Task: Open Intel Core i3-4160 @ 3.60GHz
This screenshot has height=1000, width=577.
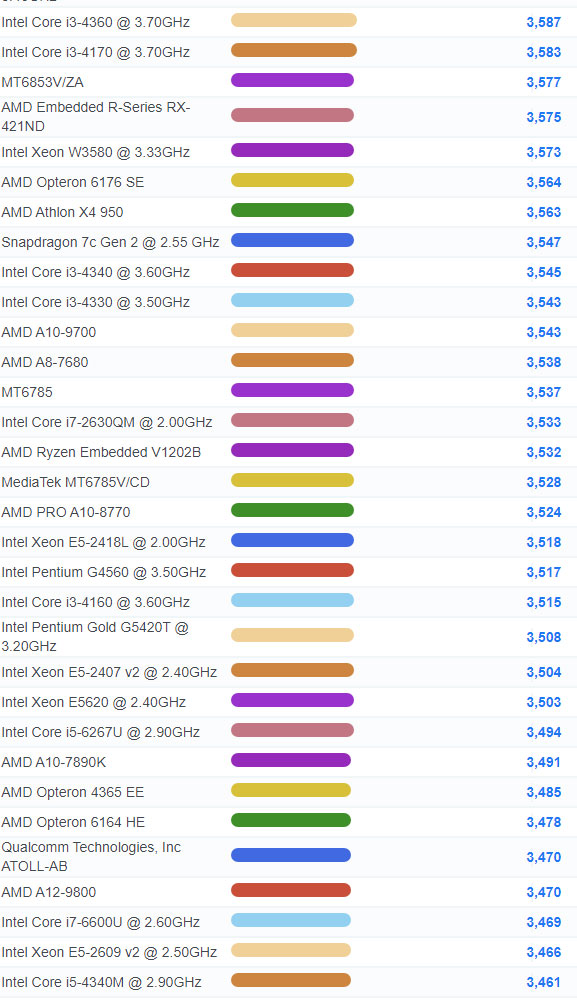Action: tap(96, 602)
